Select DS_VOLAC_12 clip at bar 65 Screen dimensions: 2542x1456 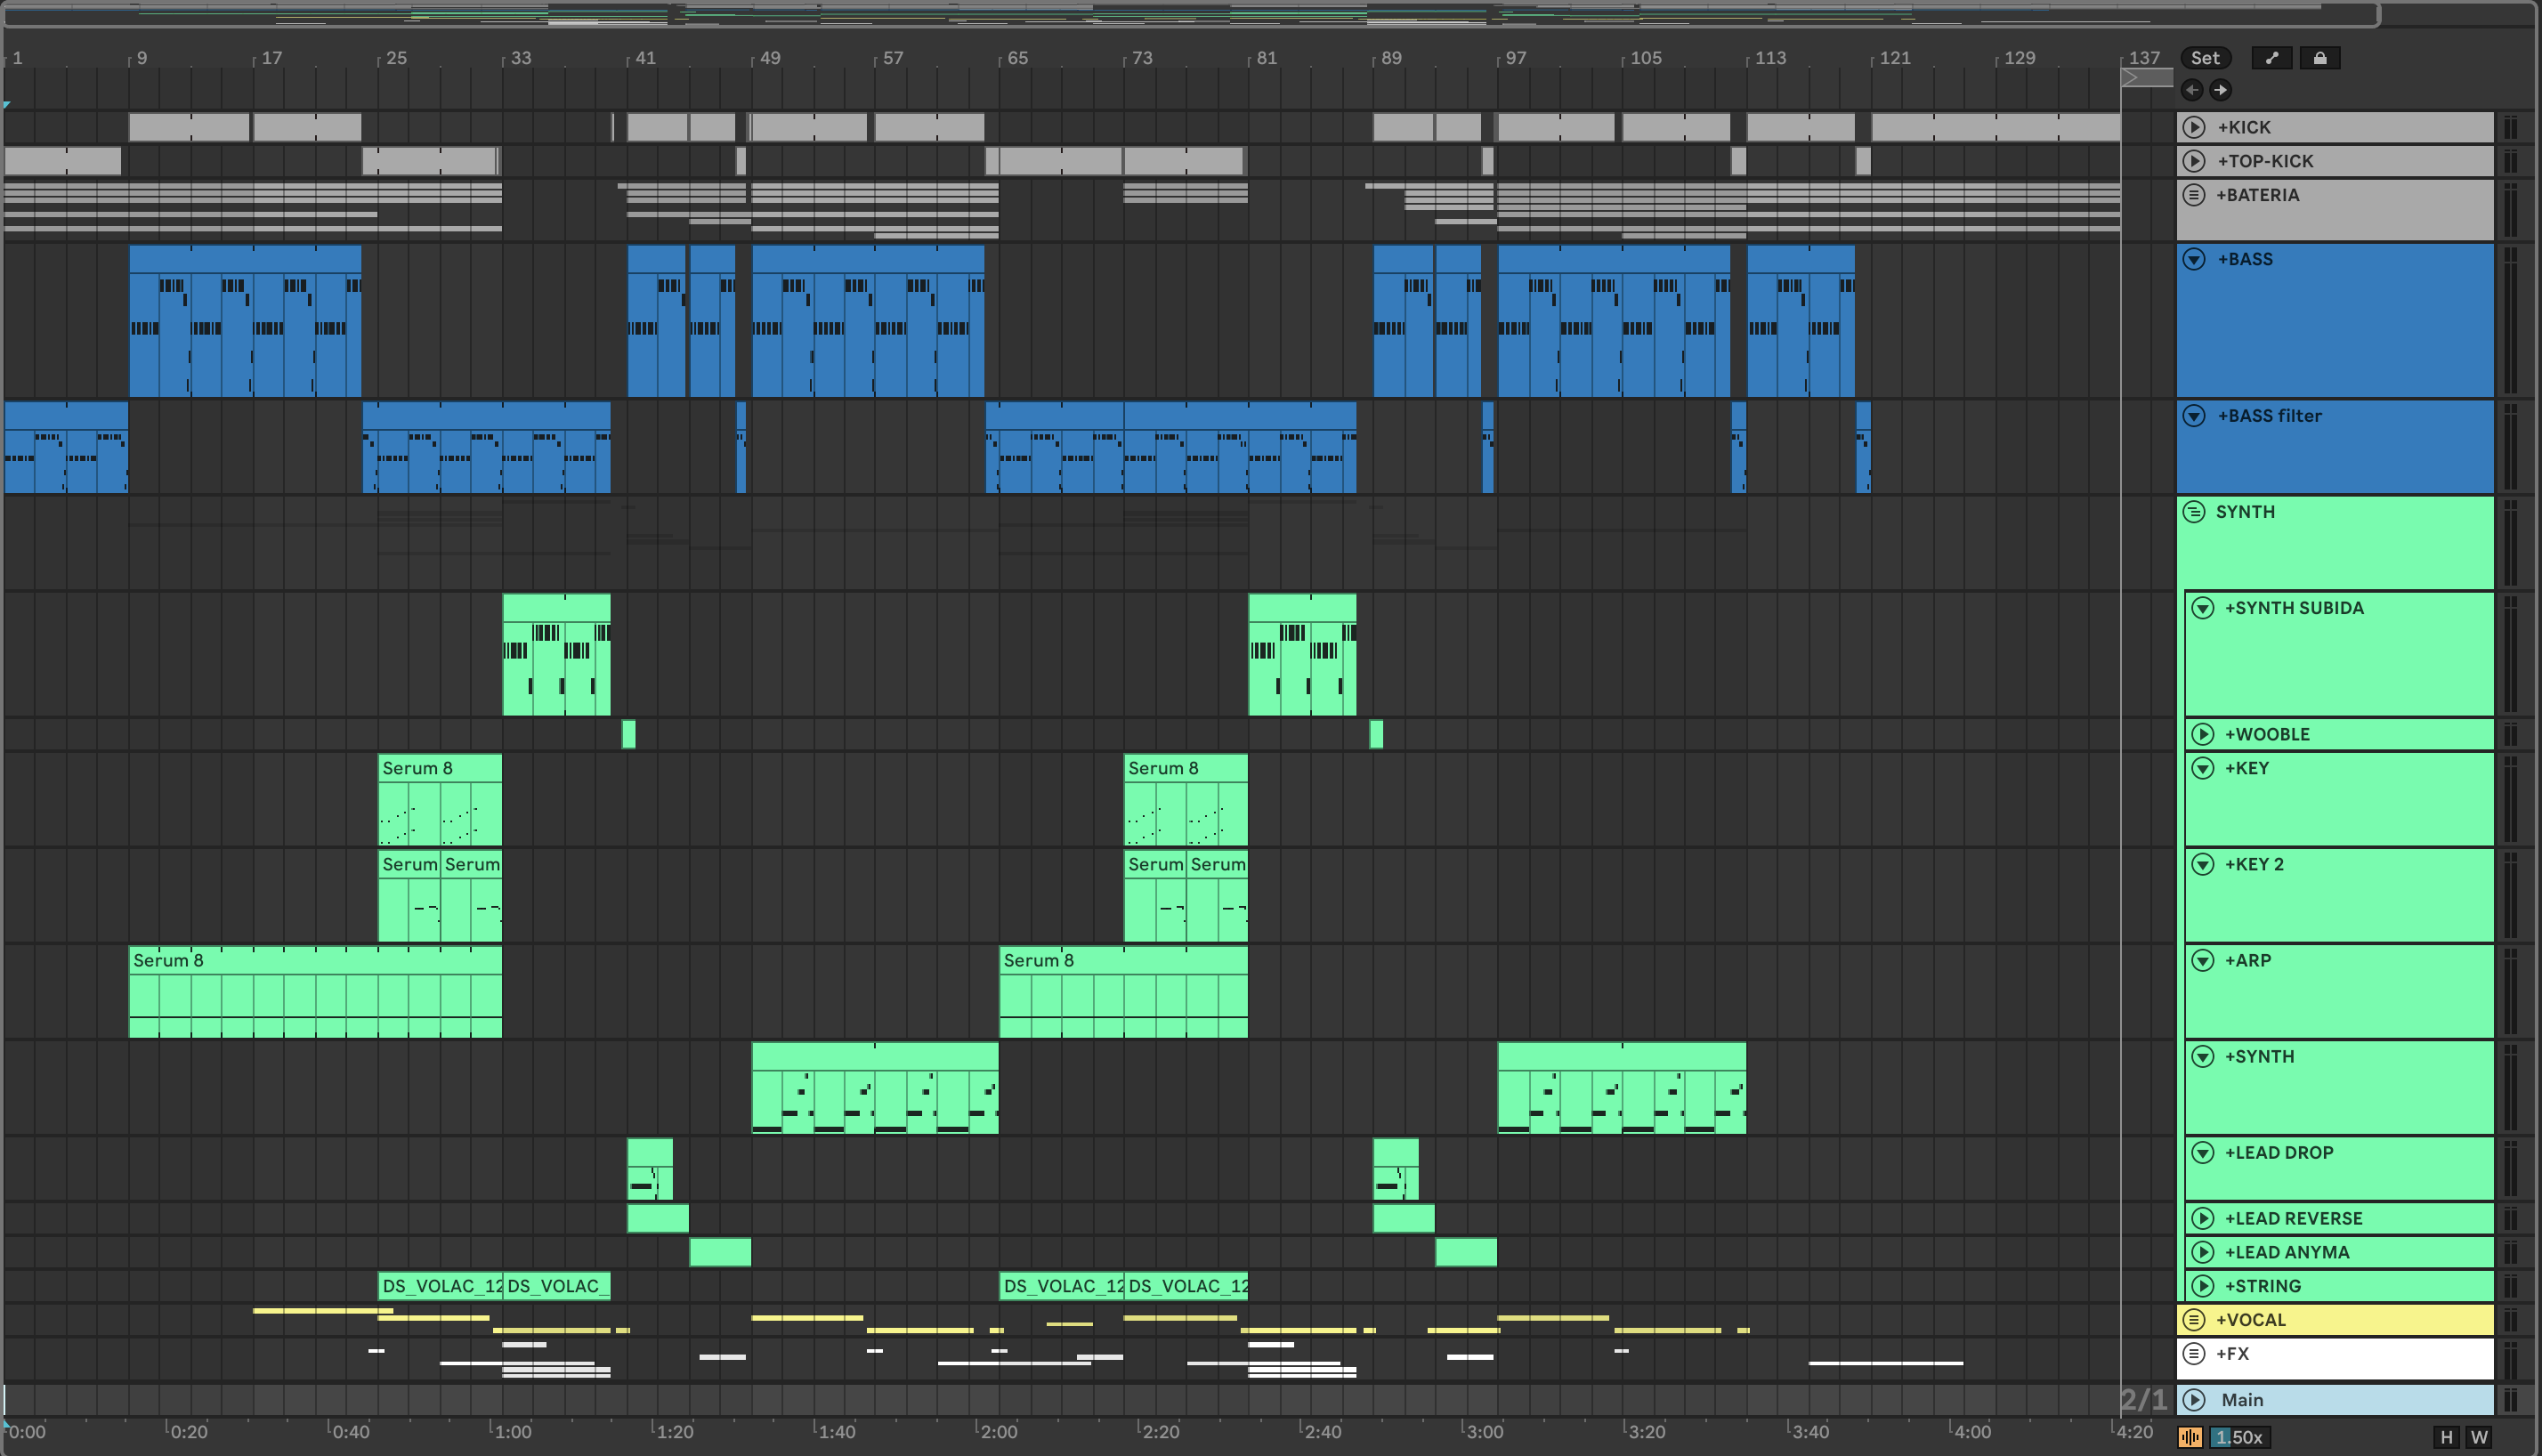[1062, 1286]
